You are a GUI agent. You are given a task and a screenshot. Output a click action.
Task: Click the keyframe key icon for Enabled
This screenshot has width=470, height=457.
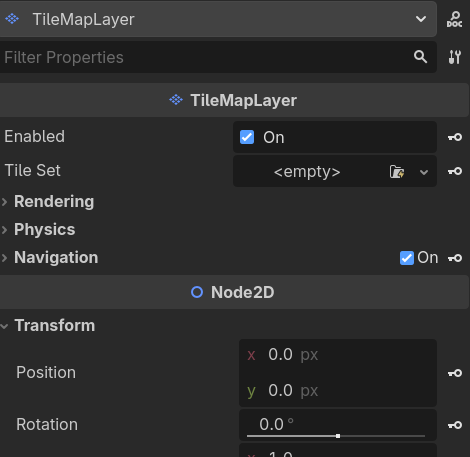coord(455,137)
